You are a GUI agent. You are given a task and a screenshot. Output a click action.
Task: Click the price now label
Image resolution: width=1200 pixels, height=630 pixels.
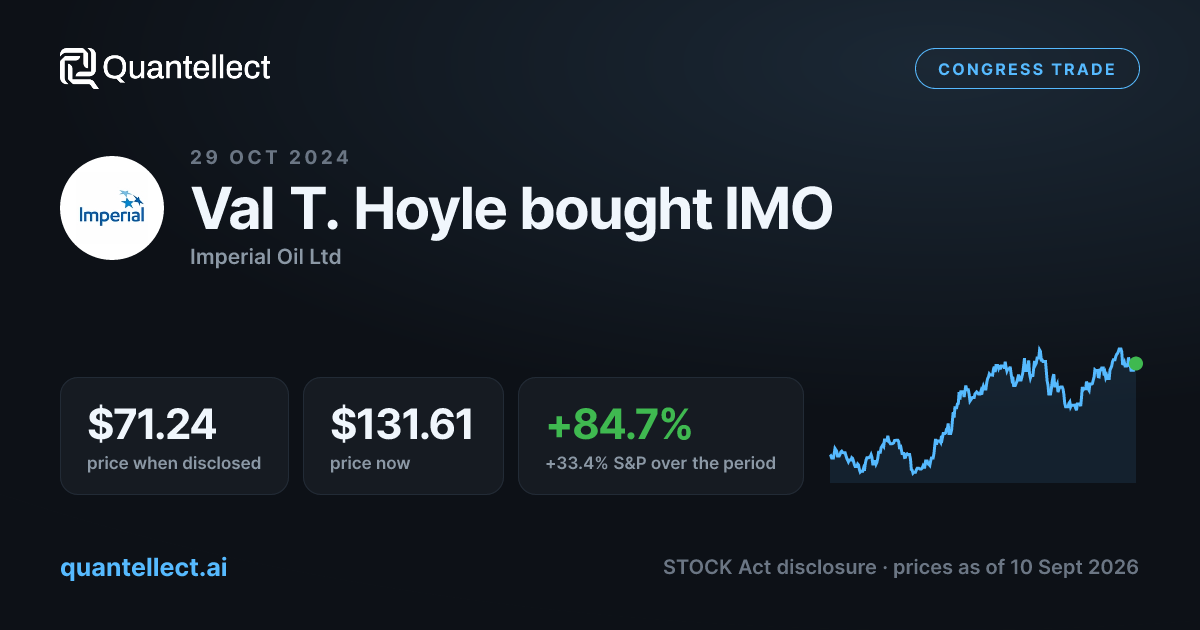click(x=370, y=463)
